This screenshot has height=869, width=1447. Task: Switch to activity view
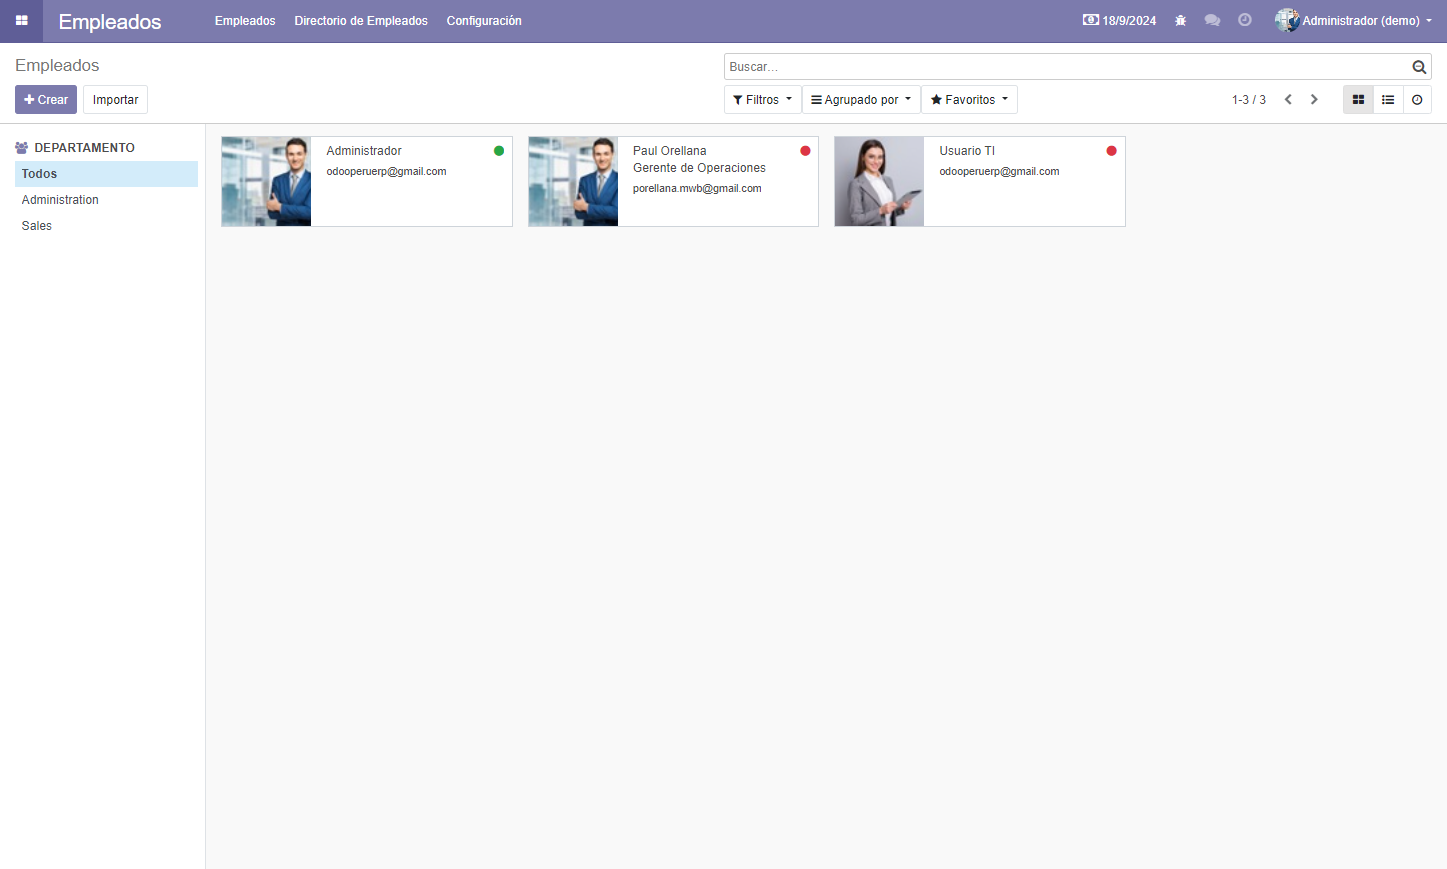coord(1417,100)
